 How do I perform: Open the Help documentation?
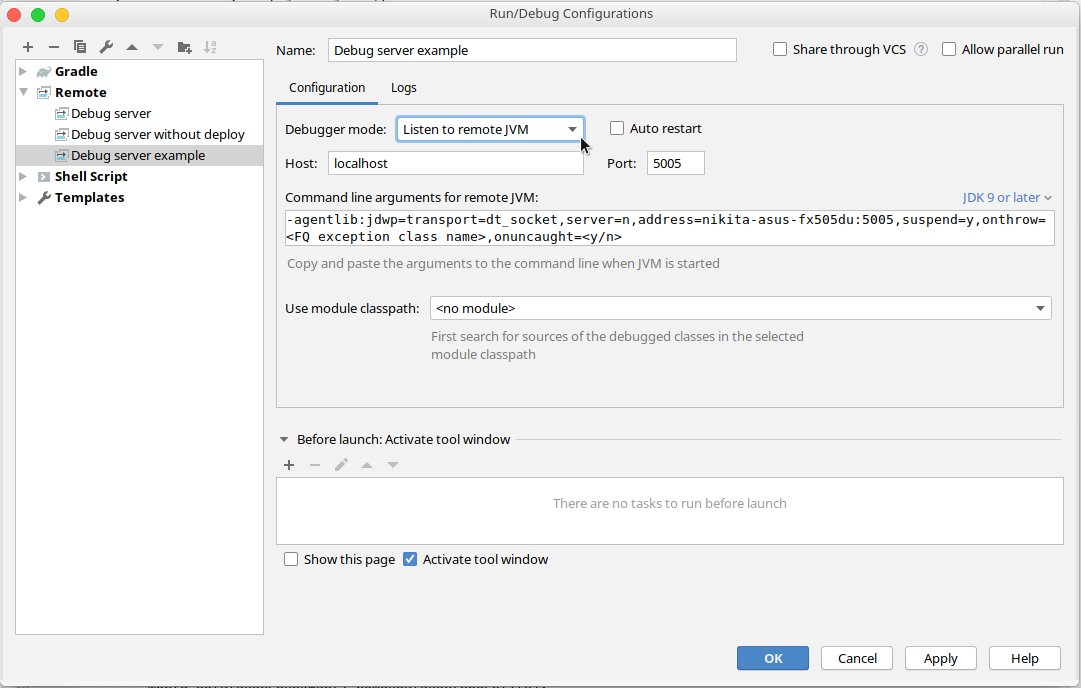point(1024,658)
